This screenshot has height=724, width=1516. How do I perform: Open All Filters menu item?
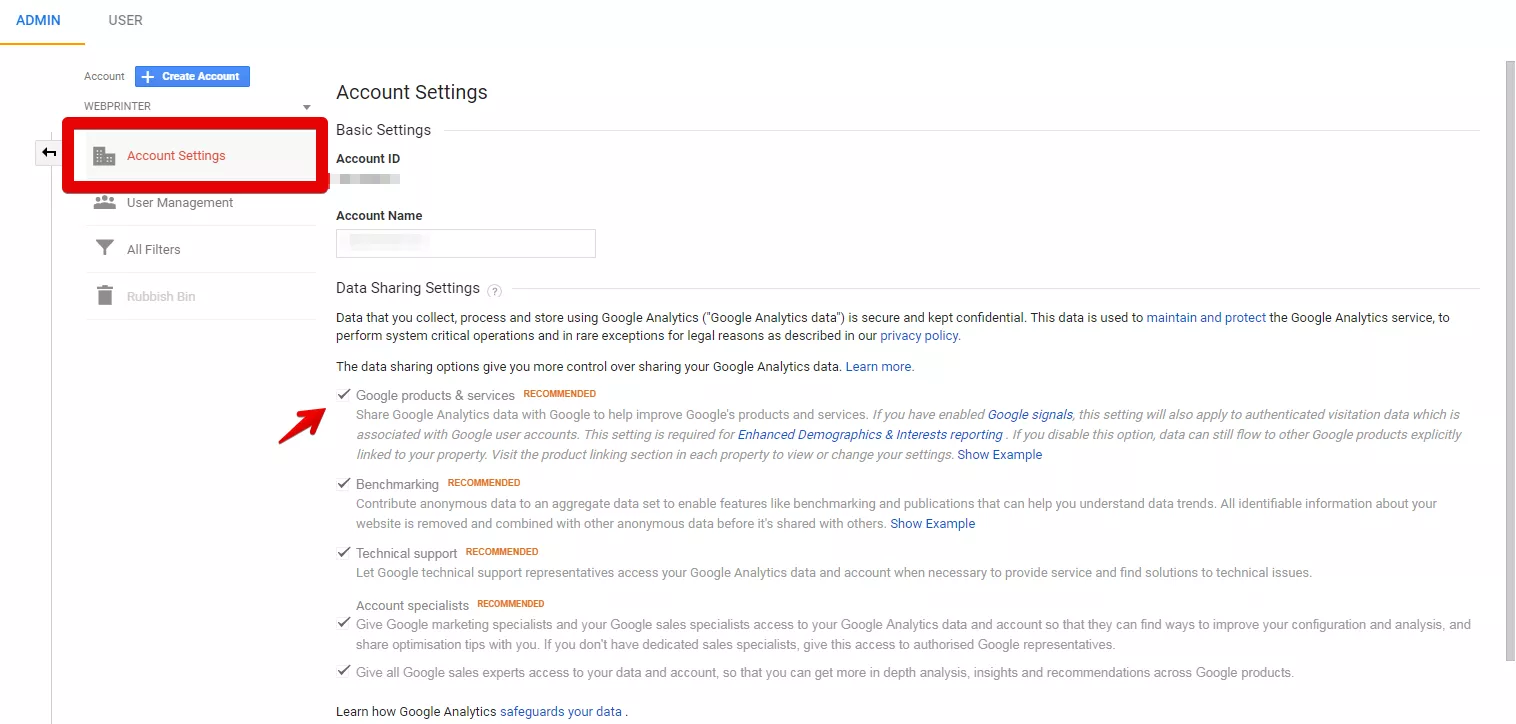point(154,249)
